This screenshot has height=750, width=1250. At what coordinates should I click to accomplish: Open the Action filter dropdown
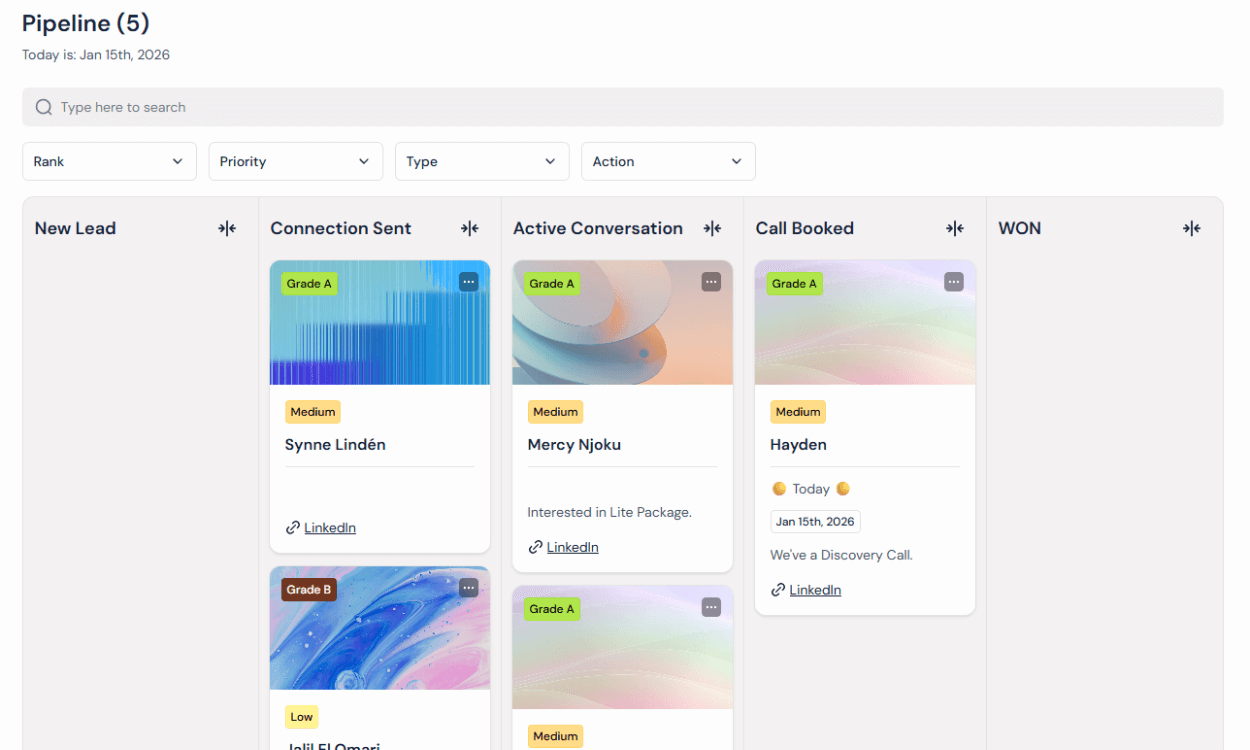667,162
